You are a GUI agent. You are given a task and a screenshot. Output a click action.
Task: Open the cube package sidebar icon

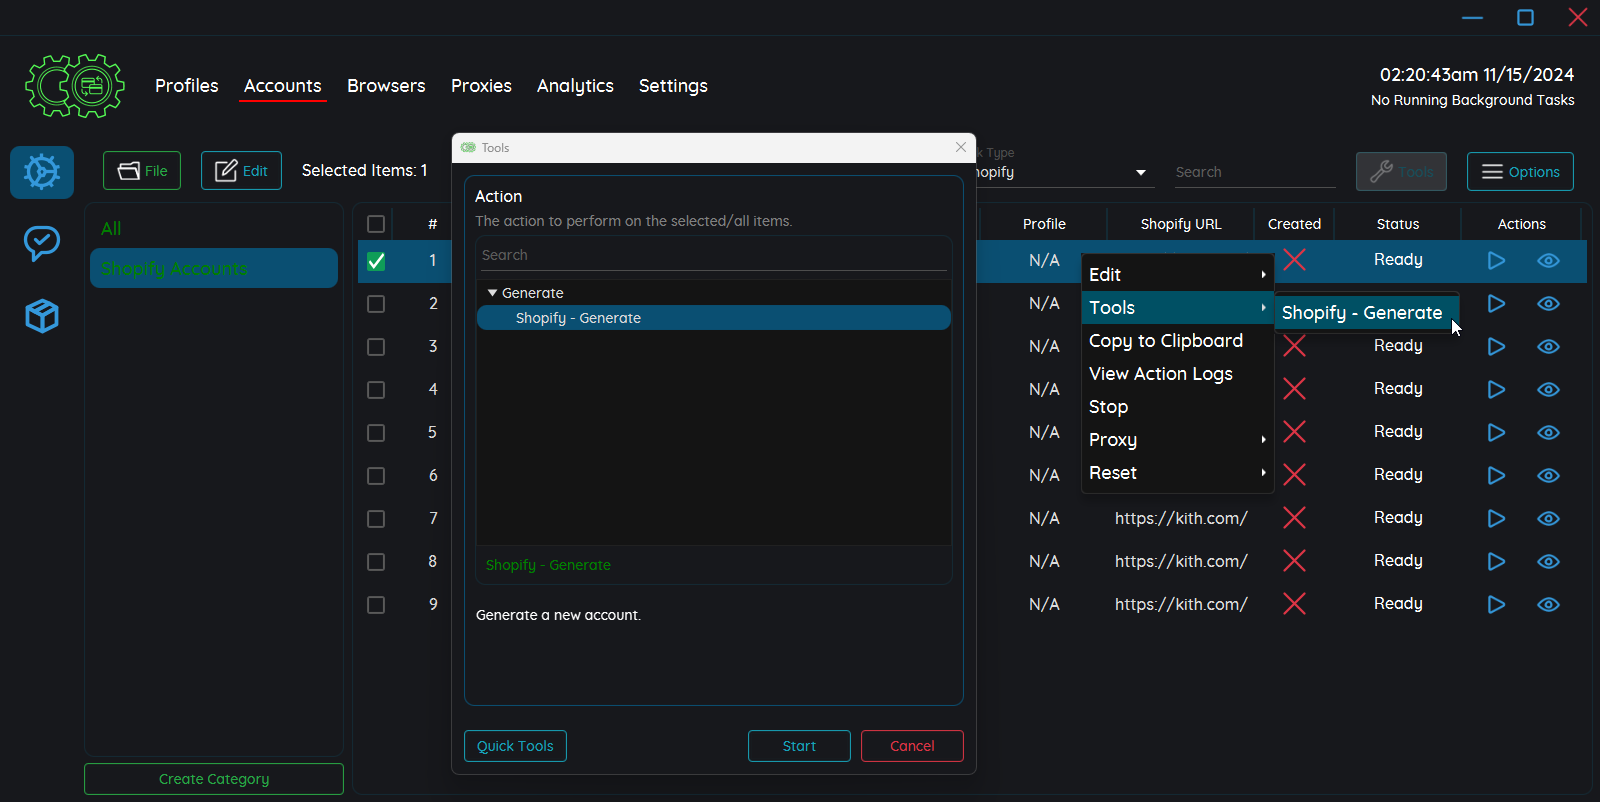tap(42, 316)
